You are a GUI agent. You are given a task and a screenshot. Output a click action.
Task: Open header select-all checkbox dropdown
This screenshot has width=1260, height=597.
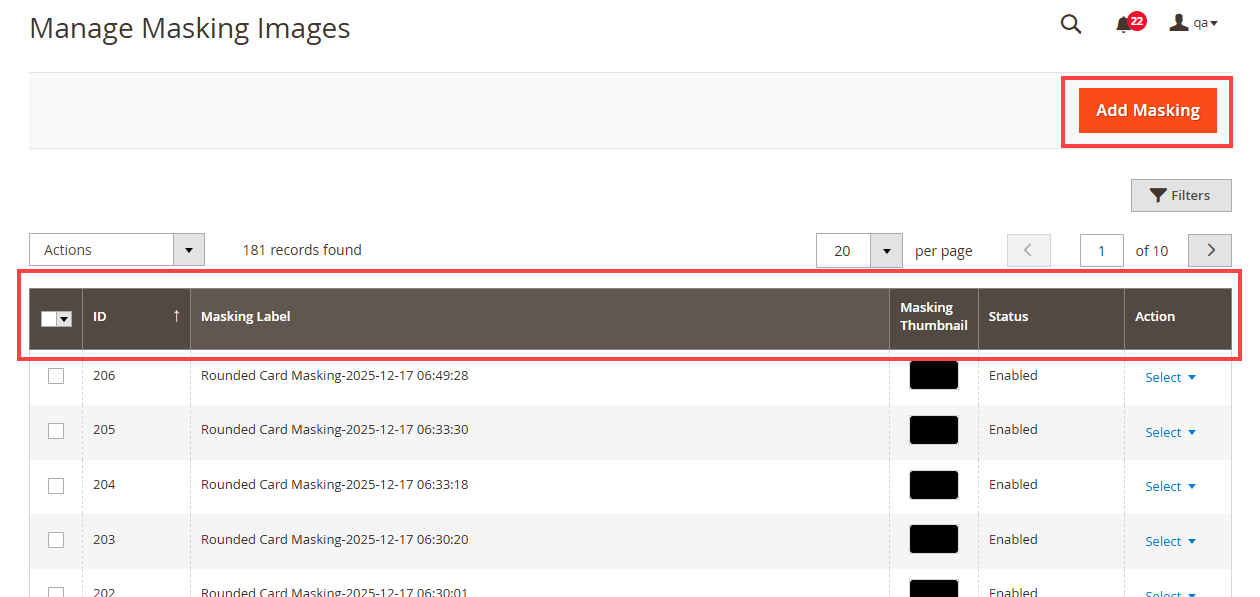(64, 318)
